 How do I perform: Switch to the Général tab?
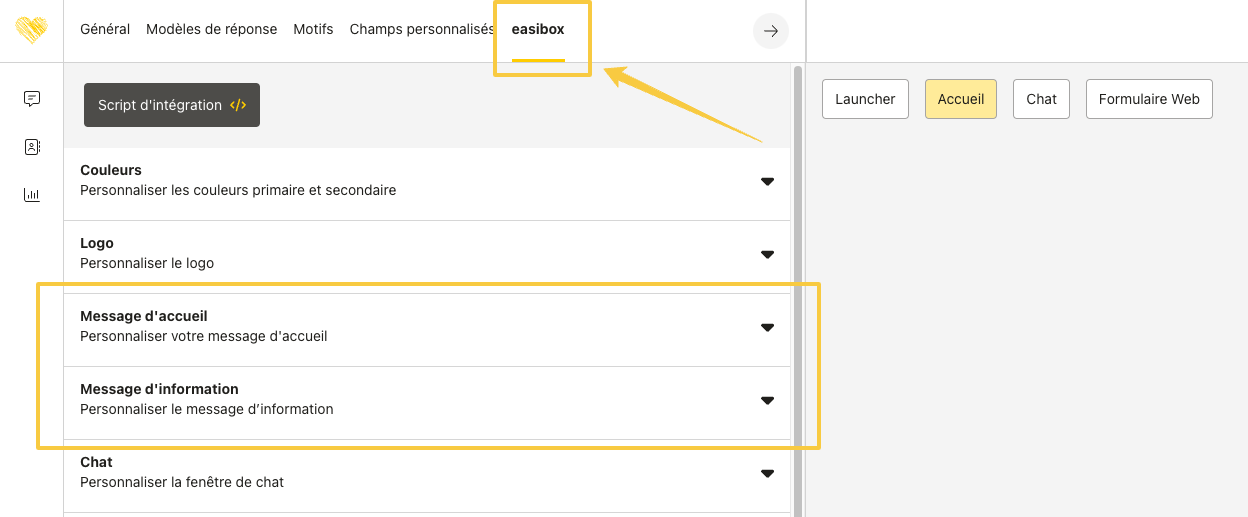(x=105, y=29)
